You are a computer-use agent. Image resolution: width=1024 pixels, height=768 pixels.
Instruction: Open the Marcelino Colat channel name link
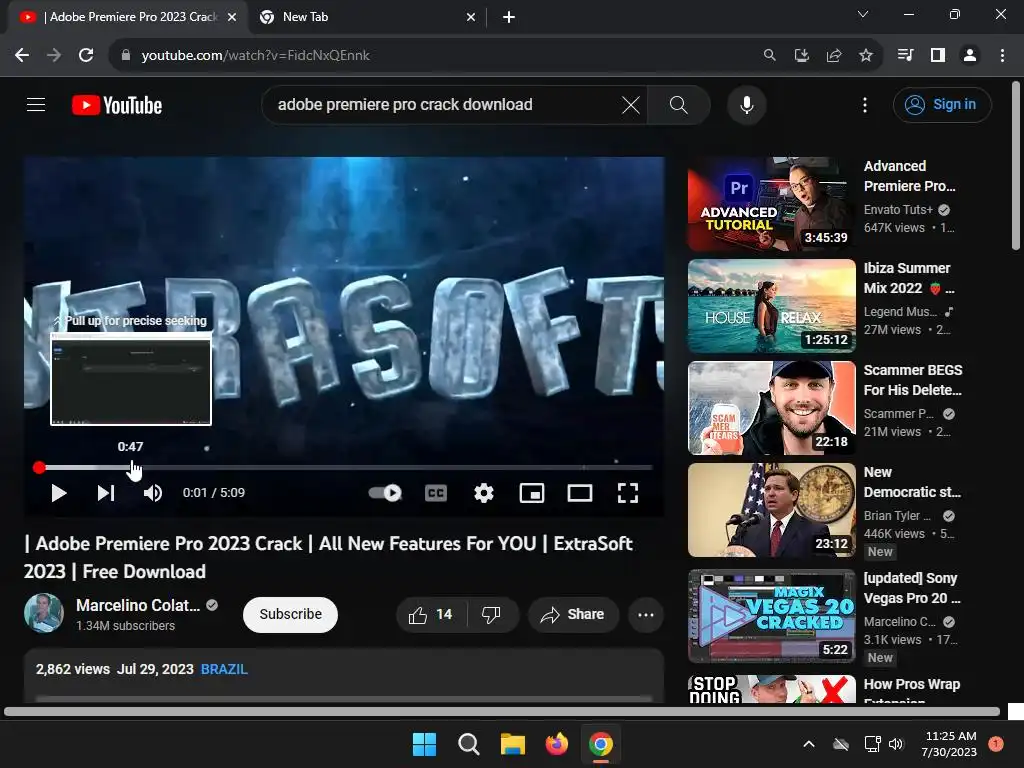point(138,605)
